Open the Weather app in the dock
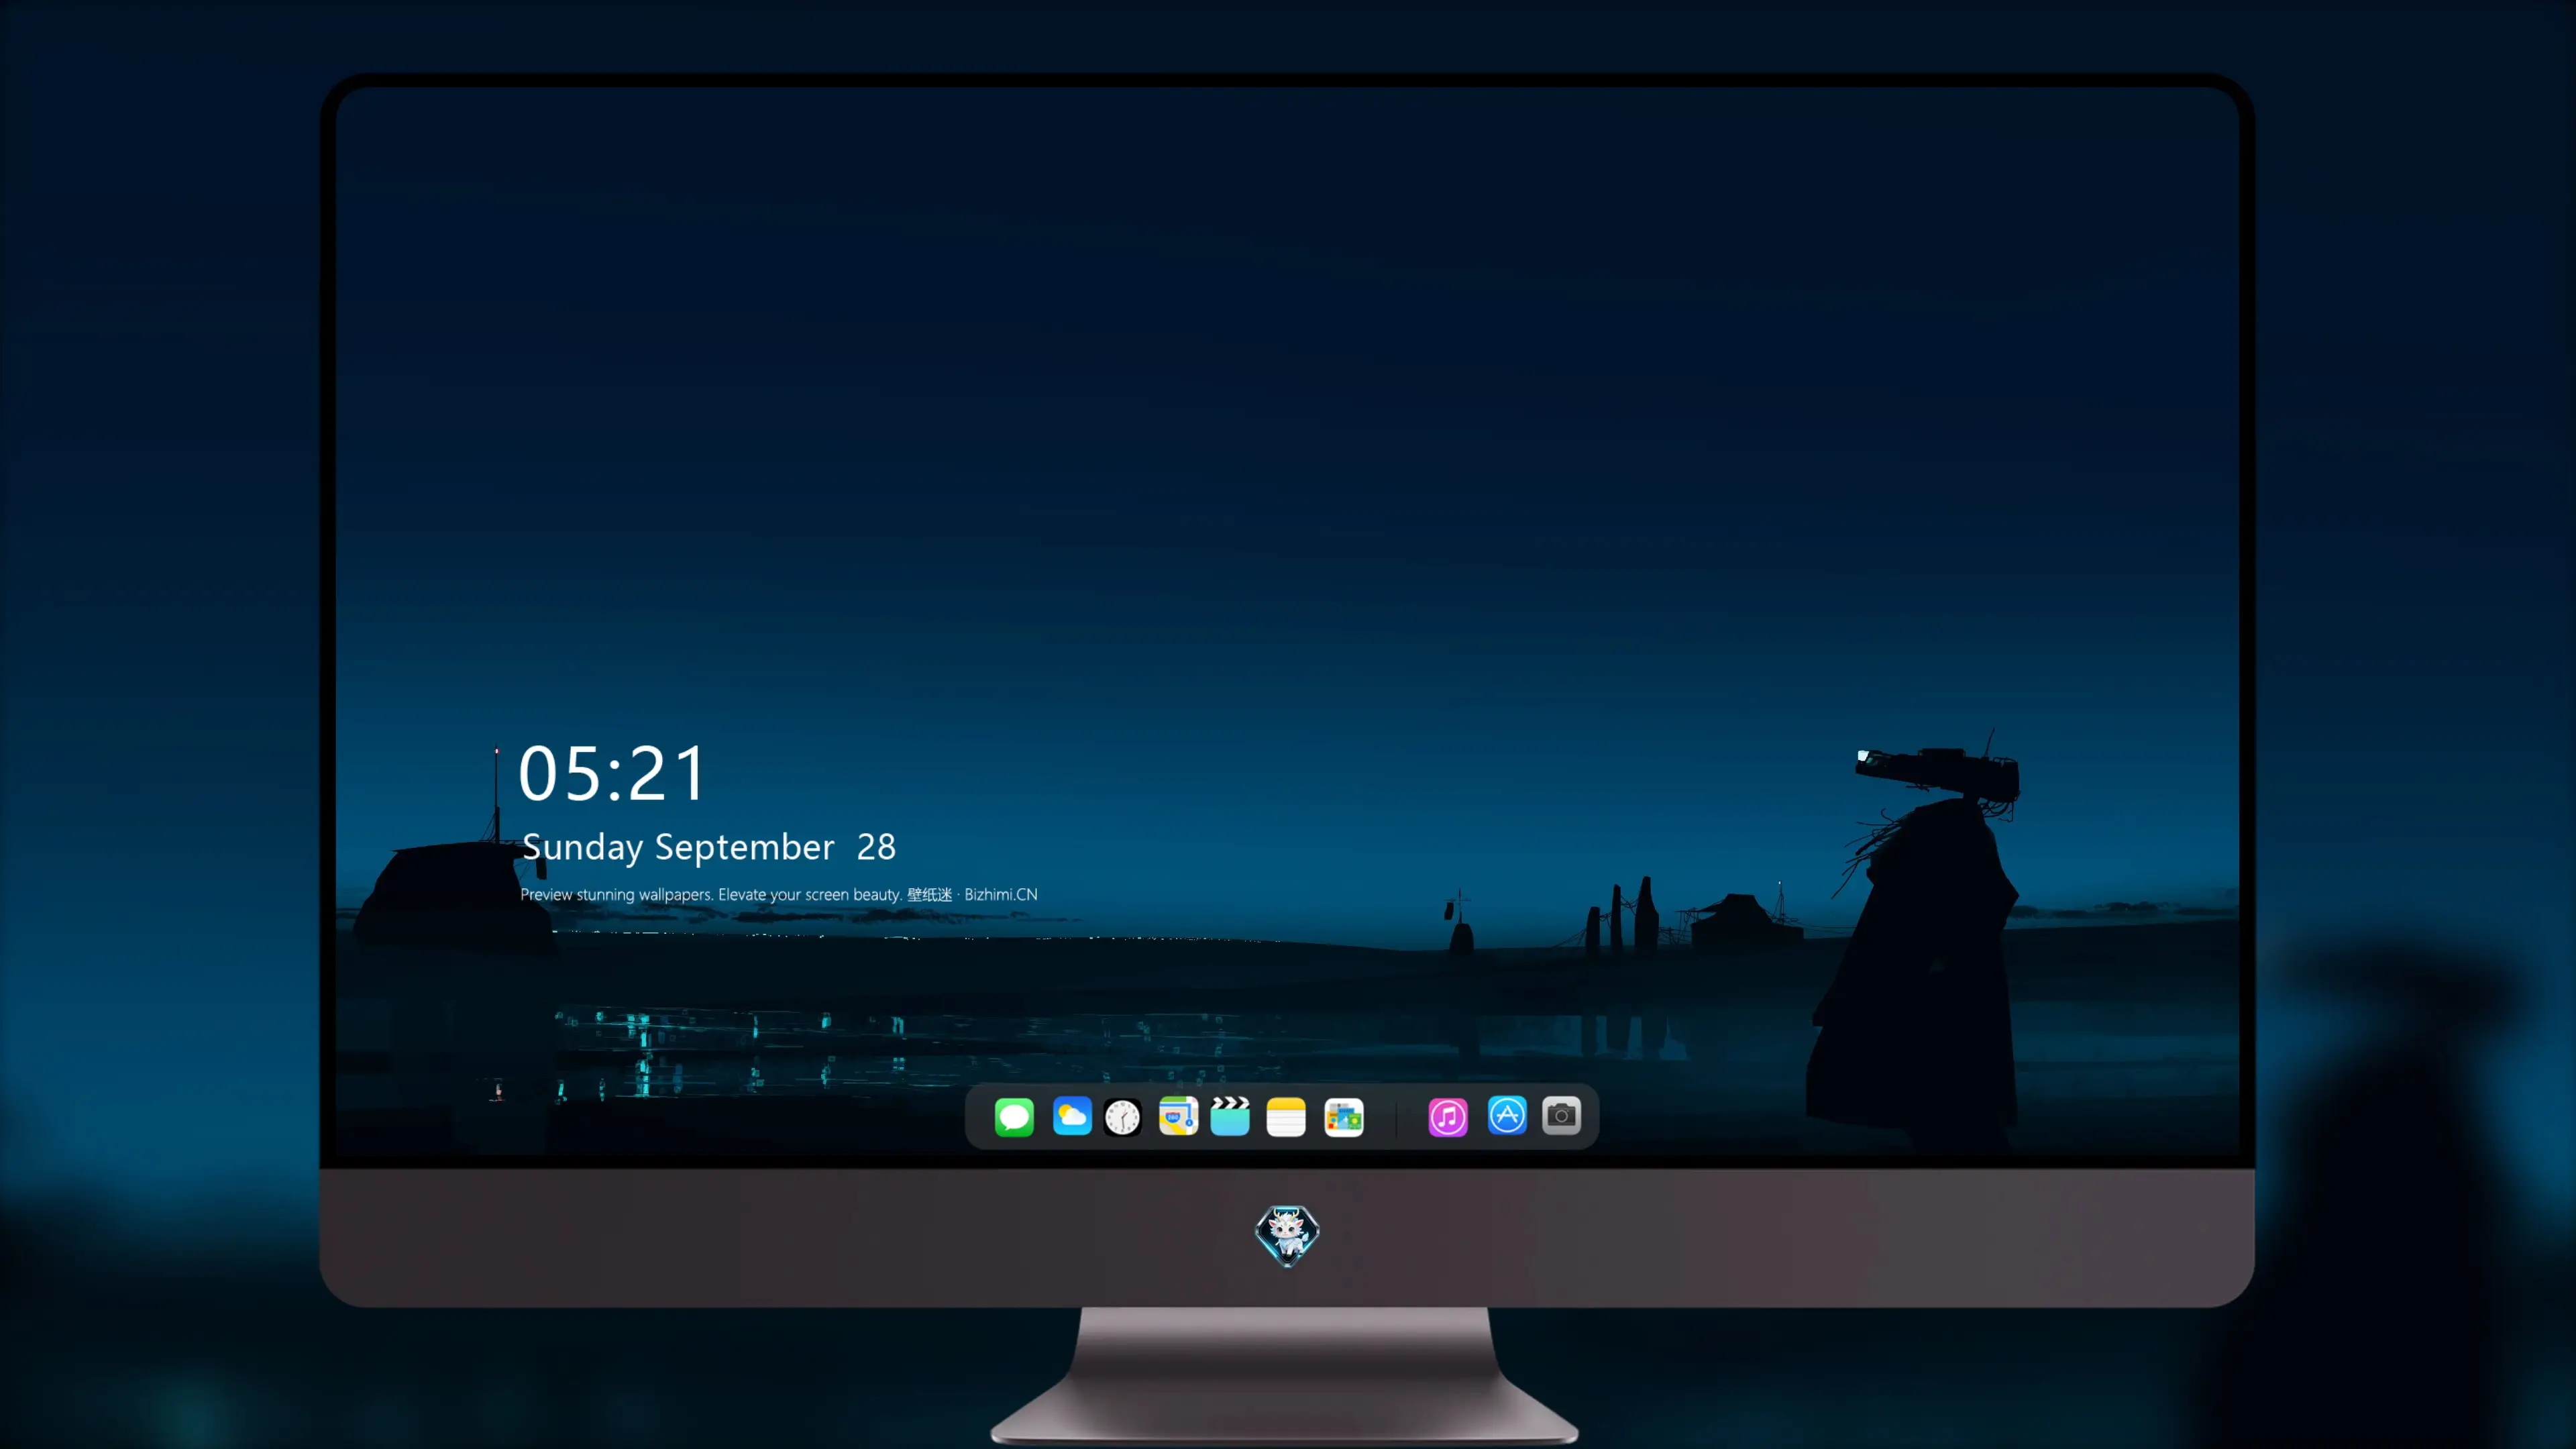The width and height of the screenshot is (2576, 1449). tap(1071, 1116)
